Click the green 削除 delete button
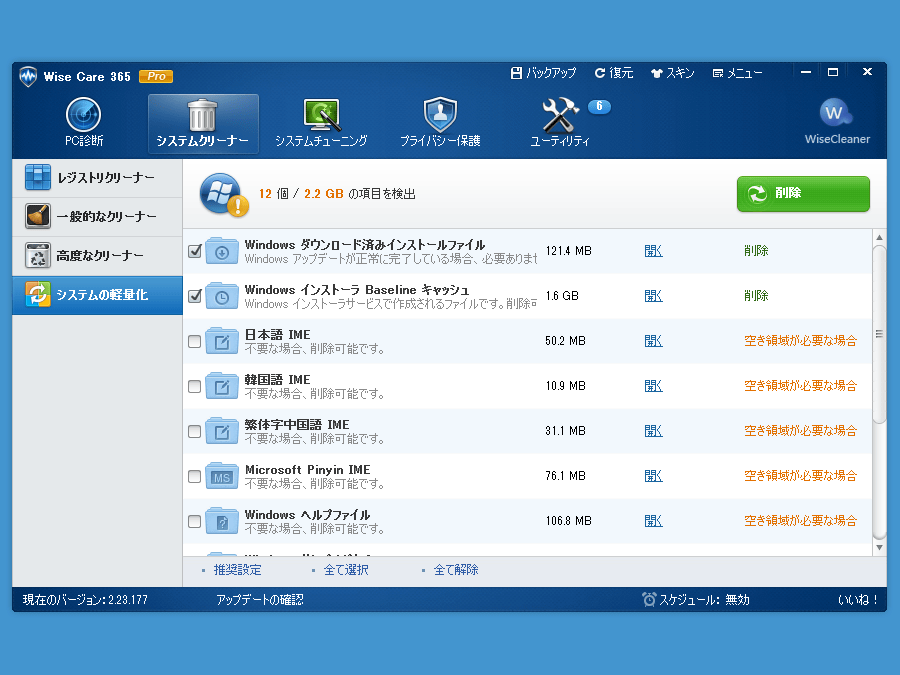Image resolution: width=900 pixels, height=675 pixels. point(803,193)
